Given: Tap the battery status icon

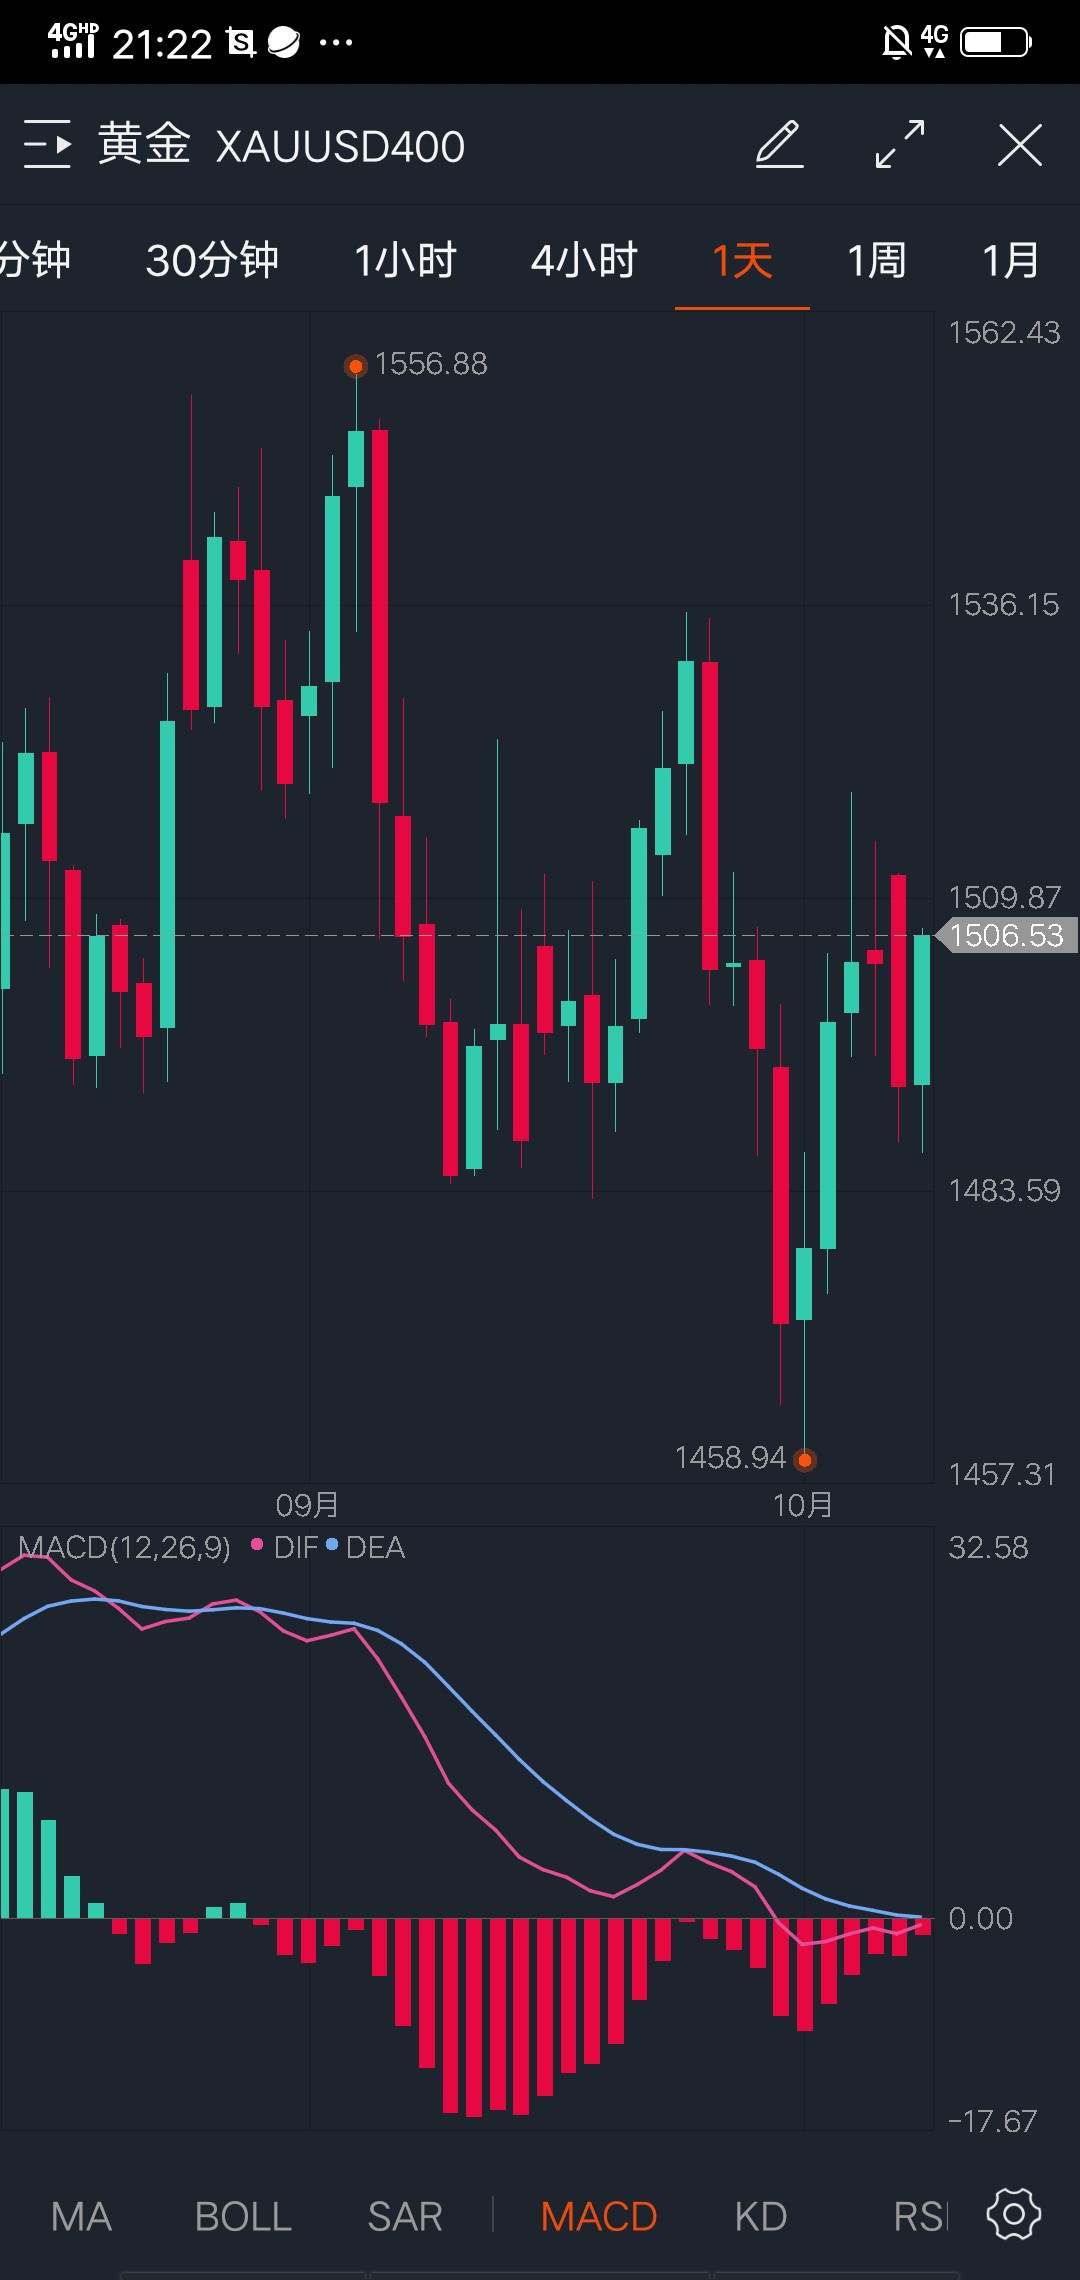Looking at the screenshot, I should (x=995, y=42).
